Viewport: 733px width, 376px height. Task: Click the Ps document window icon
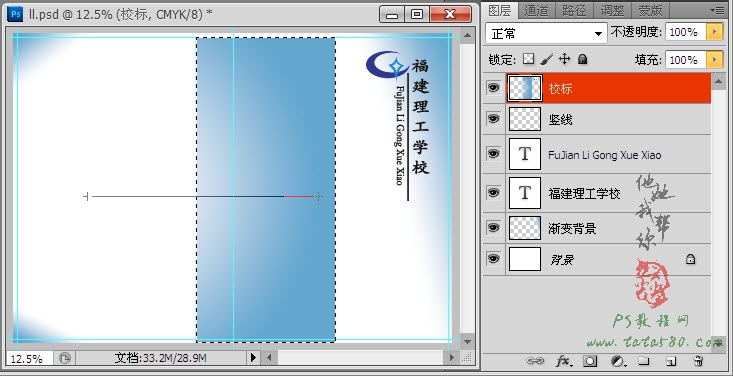[15, 14]
